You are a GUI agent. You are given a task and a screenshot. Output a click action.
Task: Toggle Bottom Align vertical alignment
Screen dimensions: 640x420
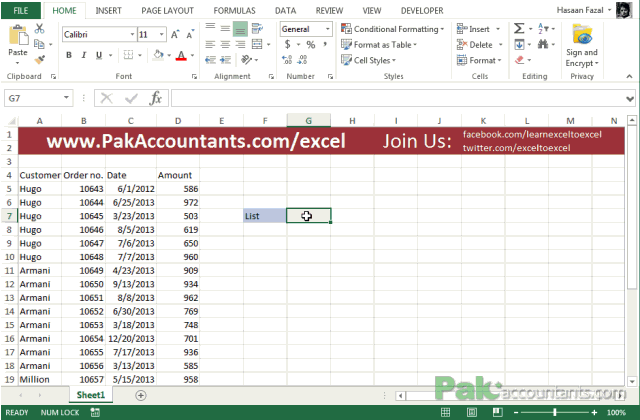click(240, 29)
